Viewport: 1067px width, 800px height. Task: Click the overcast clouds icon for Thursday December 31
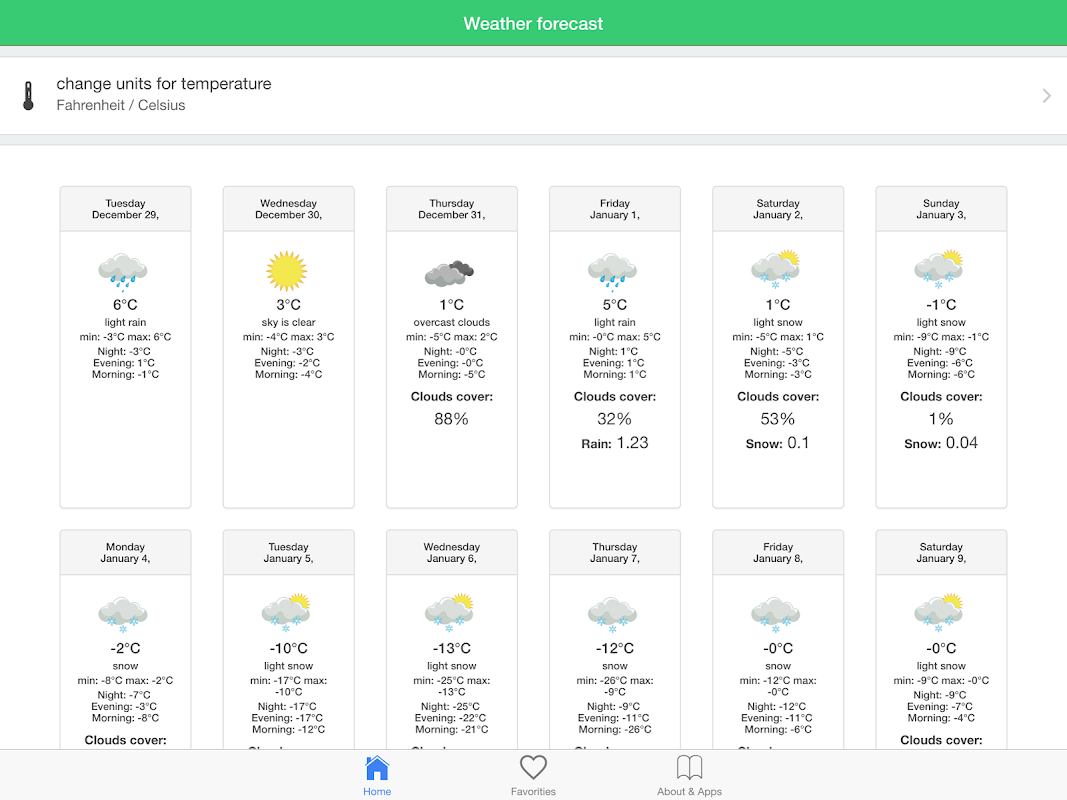pos(449,273)
